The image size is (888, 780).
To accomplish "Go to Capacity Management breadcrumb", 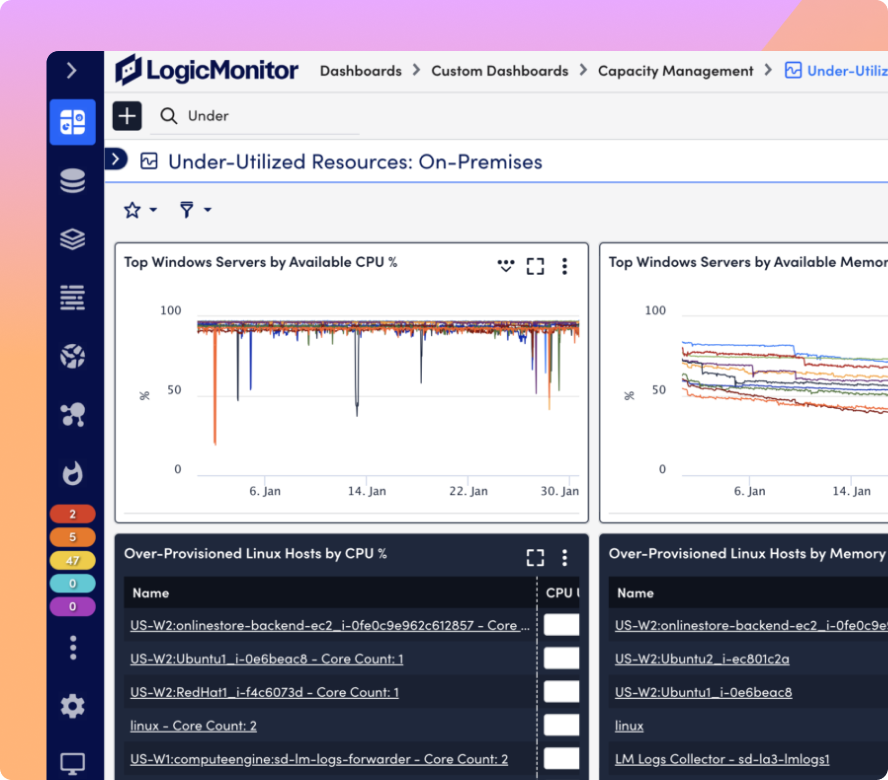I will pyautogui.click(x=675, y=71).
